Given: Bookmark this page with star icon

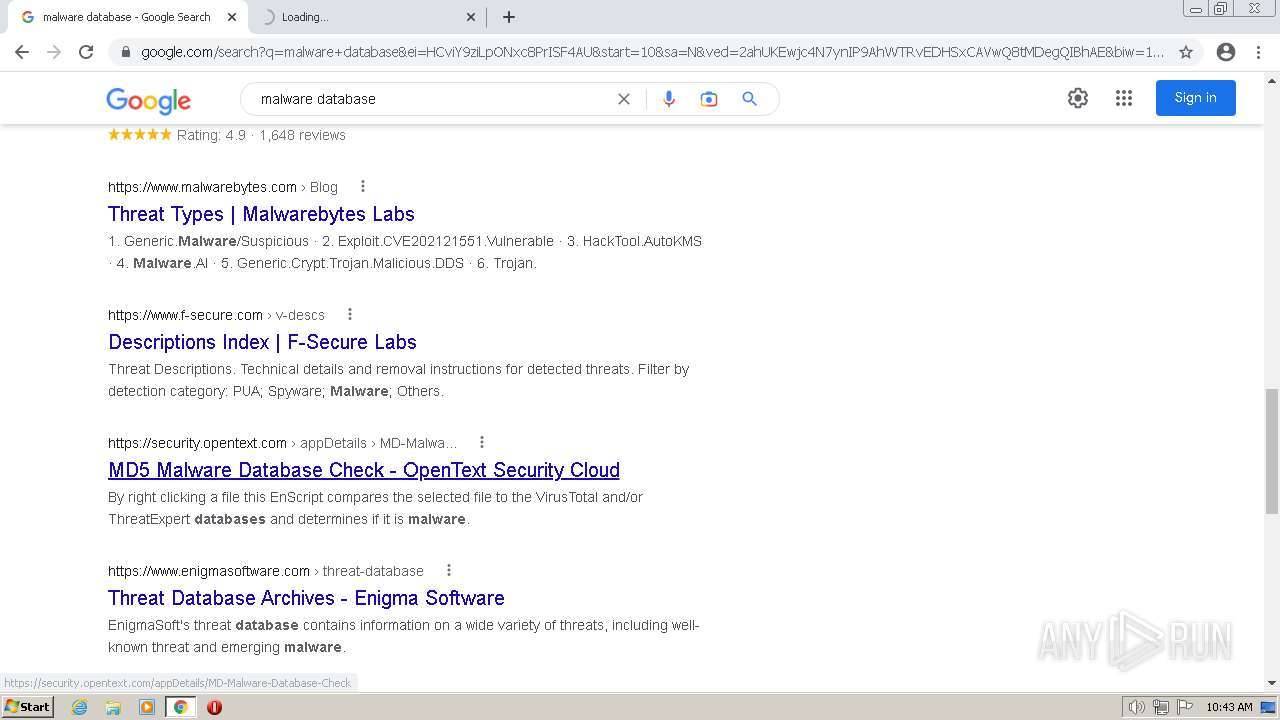Looking at the screenshot, I should coord(1186,52).
